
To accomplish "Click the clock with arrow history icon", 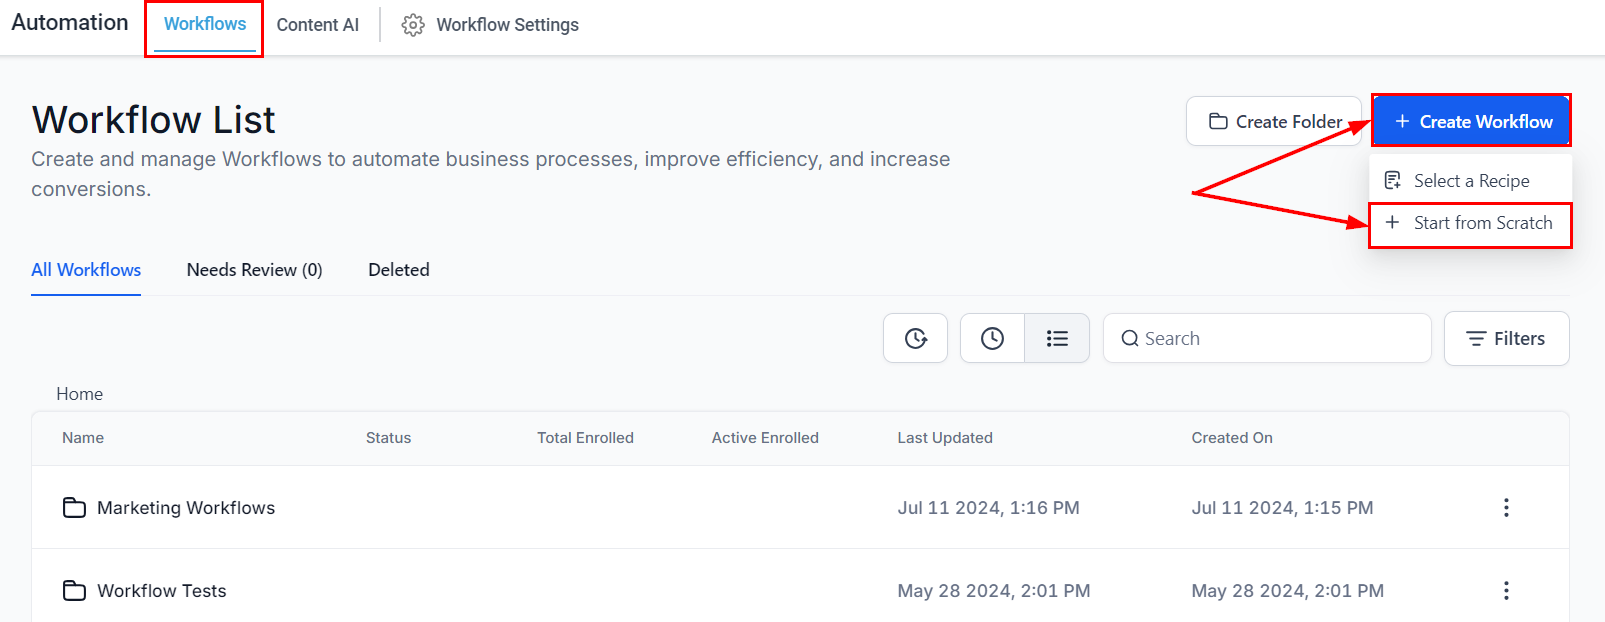I will (915, 339).
